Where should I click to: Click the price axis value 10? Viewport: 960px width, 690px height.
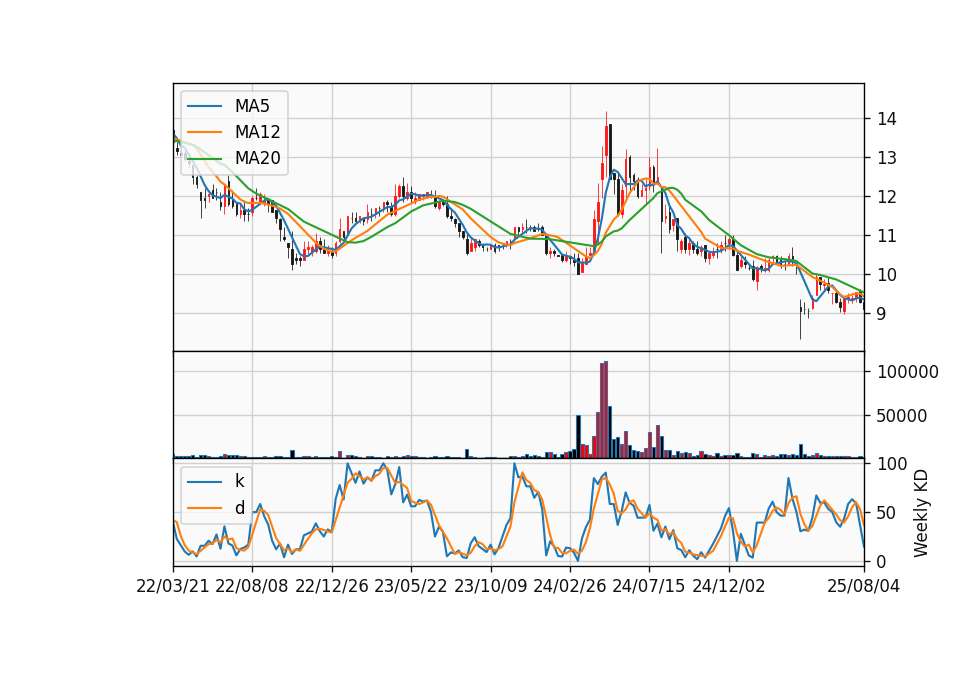click(x=886, y=275)
